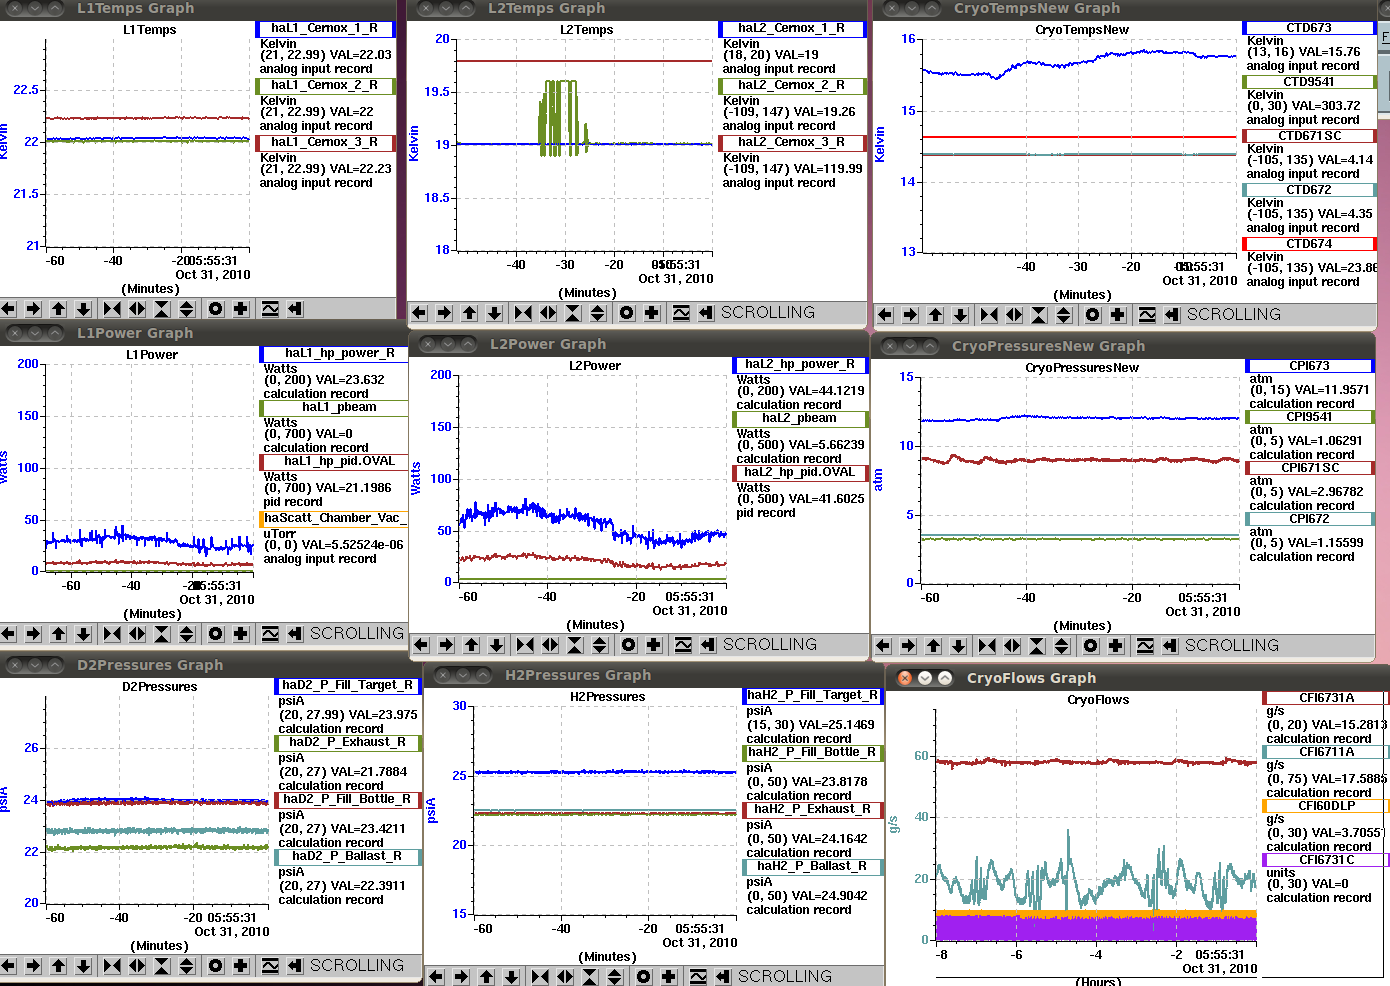Pan left in the L2Power graph toolbar
Viewport: 1390px width, 986px height.
421,645
